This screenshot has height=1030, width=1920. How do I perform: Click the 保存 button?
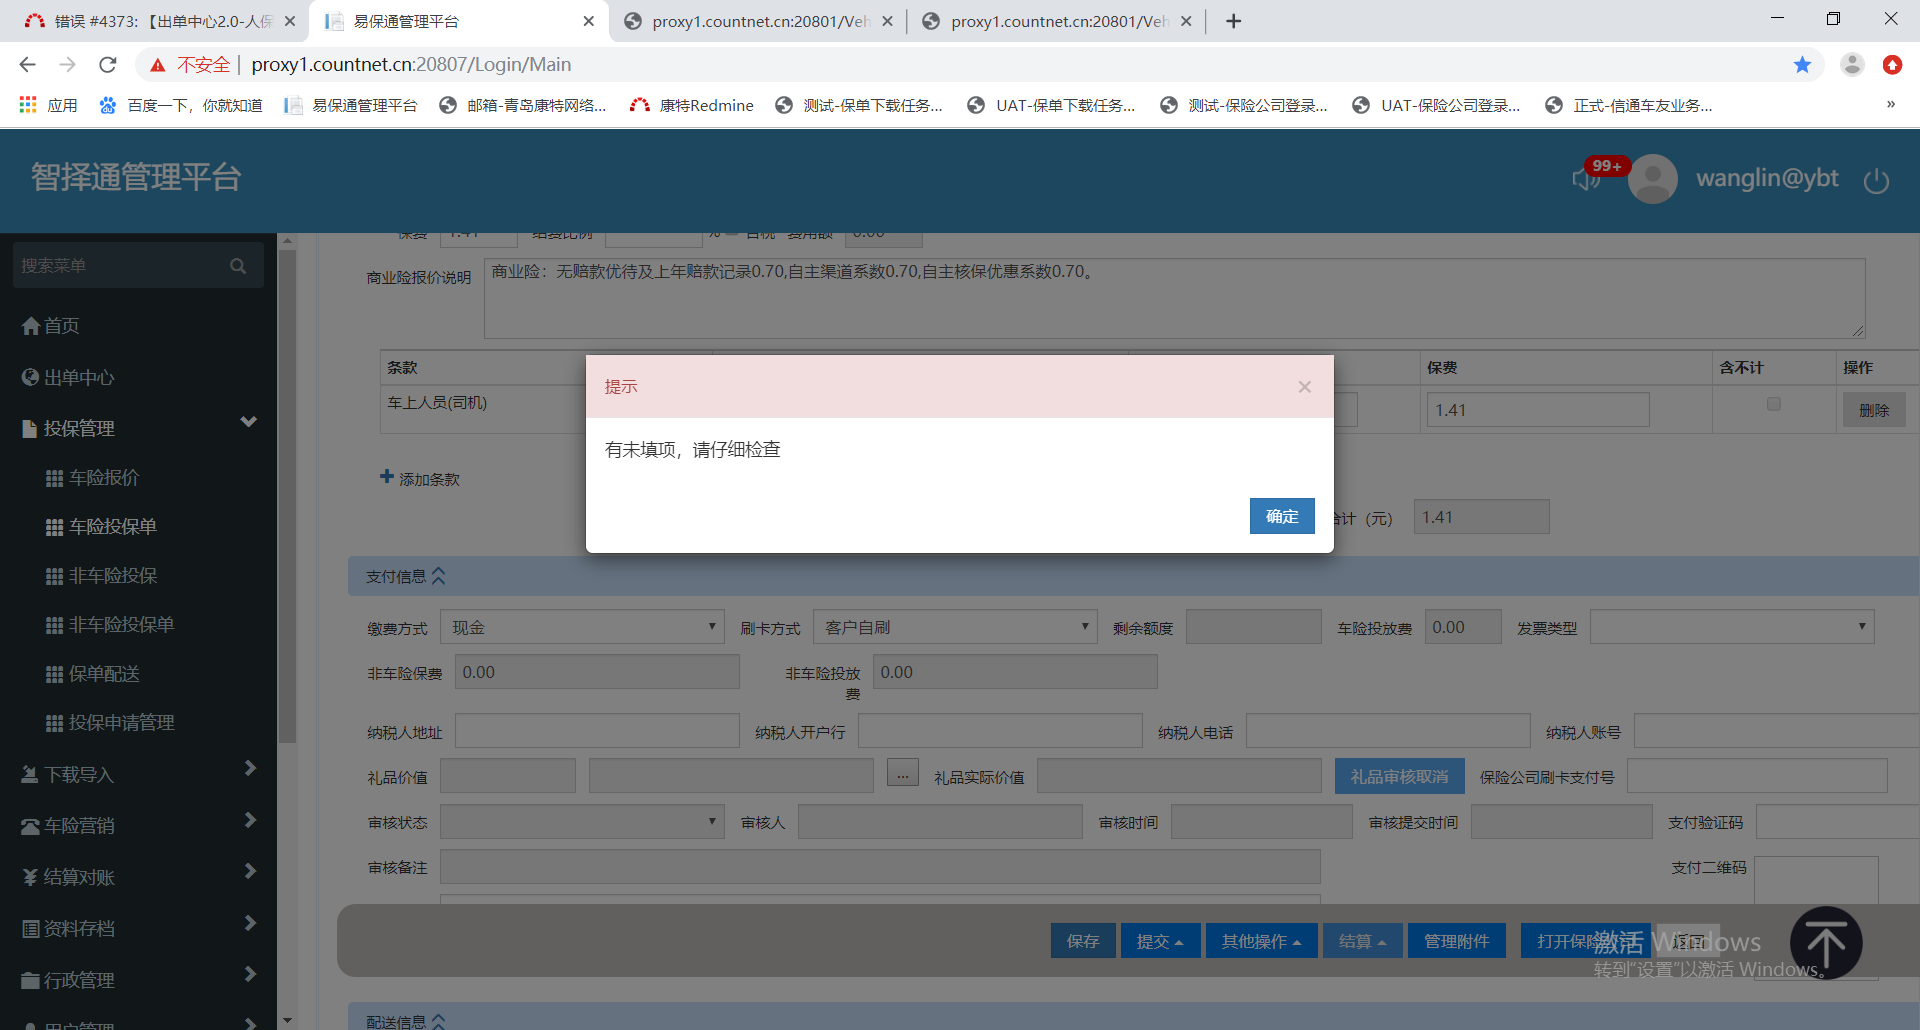pos(1083,941)
